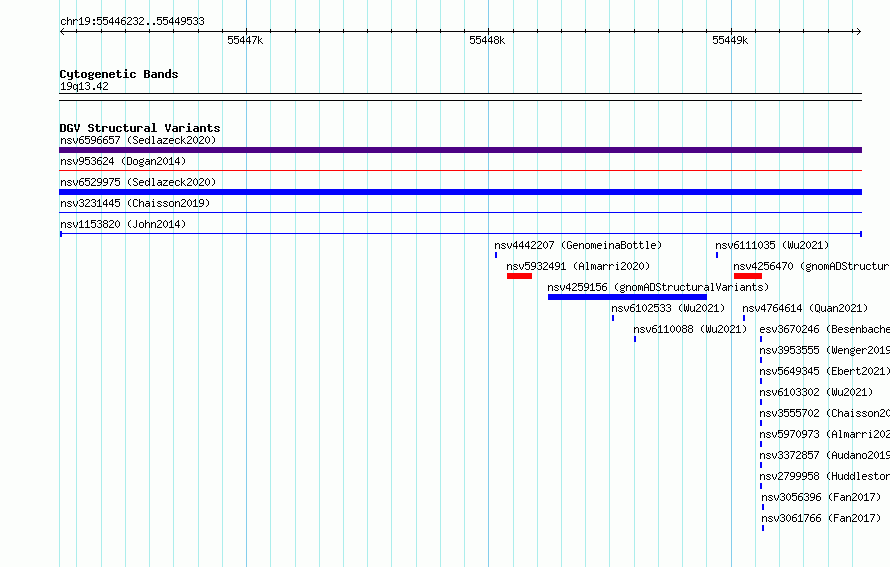
Task: Select nsv3056396 (Fan2017) variant label
Action: [821, 497]
